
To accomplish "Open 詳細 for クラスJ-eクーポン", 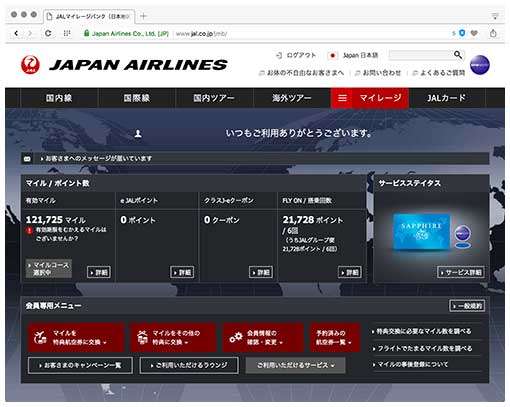I will click(x=261, y=272).
